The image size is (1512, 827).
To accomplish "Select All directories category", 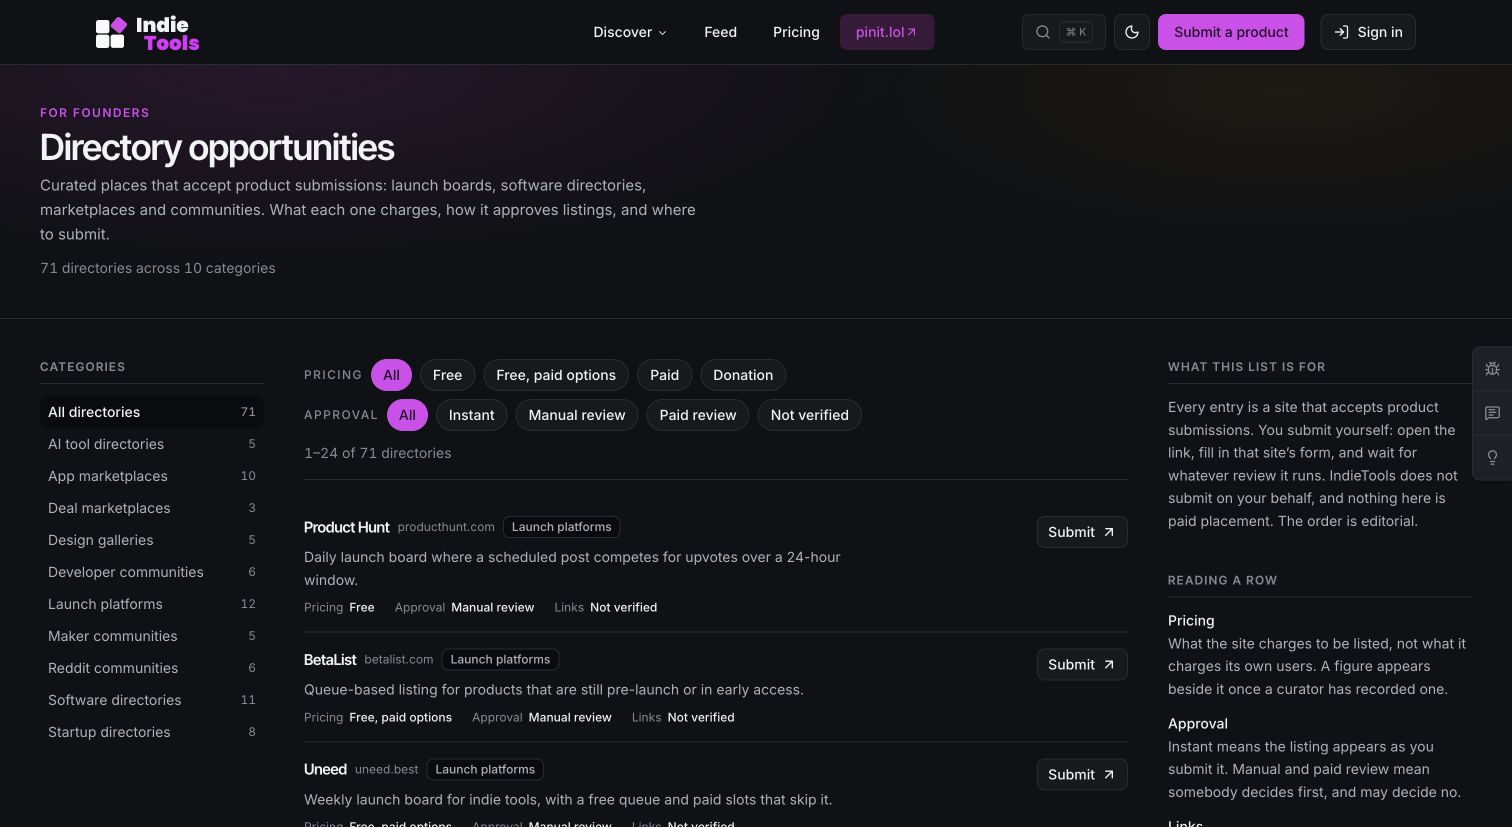I will [152, 412].
